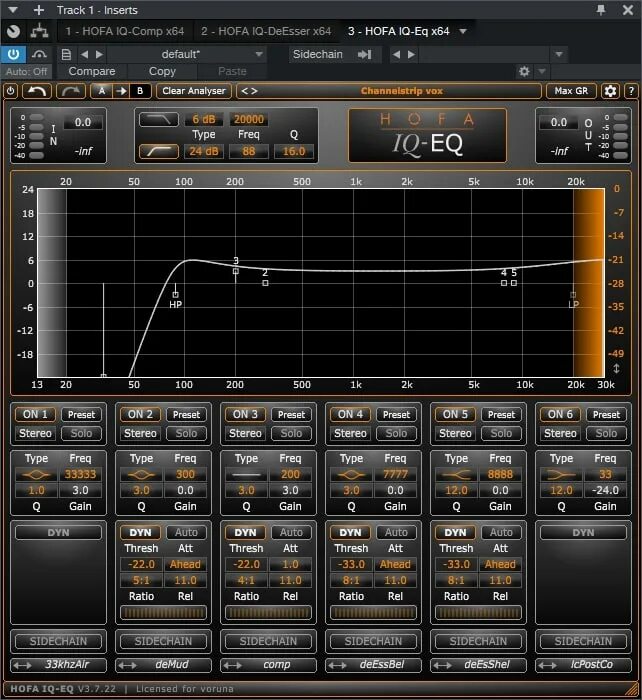Select HOFA IQ-Eq x64 tab
Image resolution: width=642 pixels, height=700 pixels.
399,31
